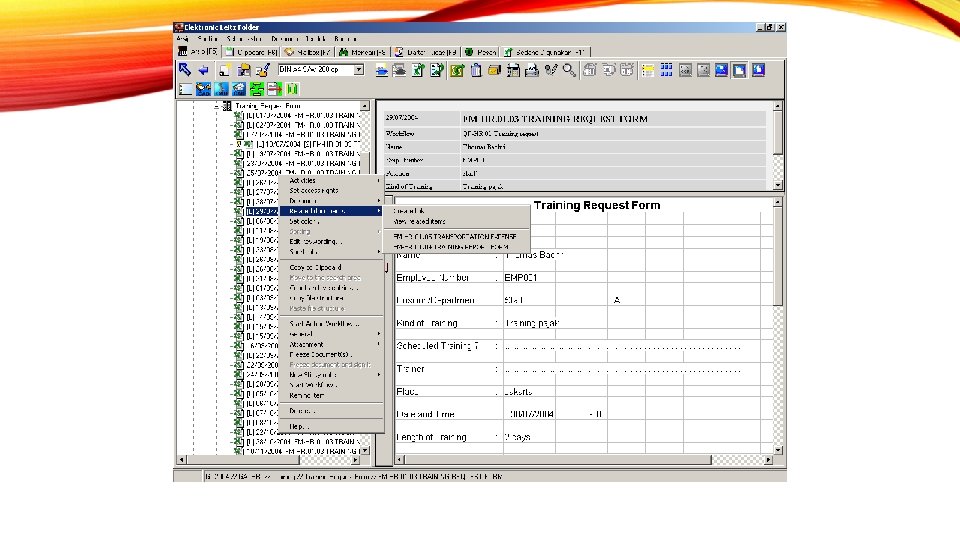Expand the Send to submenu in context menu
This screenshot has height=540, width=960.
331,252
